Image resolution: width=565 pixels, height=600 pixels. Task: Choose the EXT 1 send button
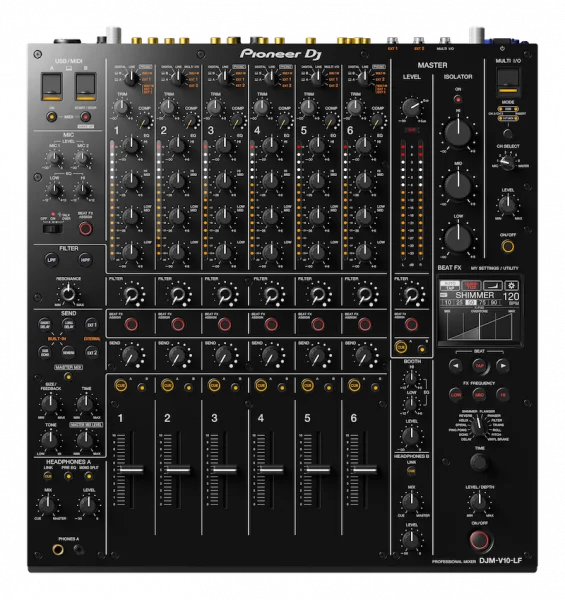point(91,325)
